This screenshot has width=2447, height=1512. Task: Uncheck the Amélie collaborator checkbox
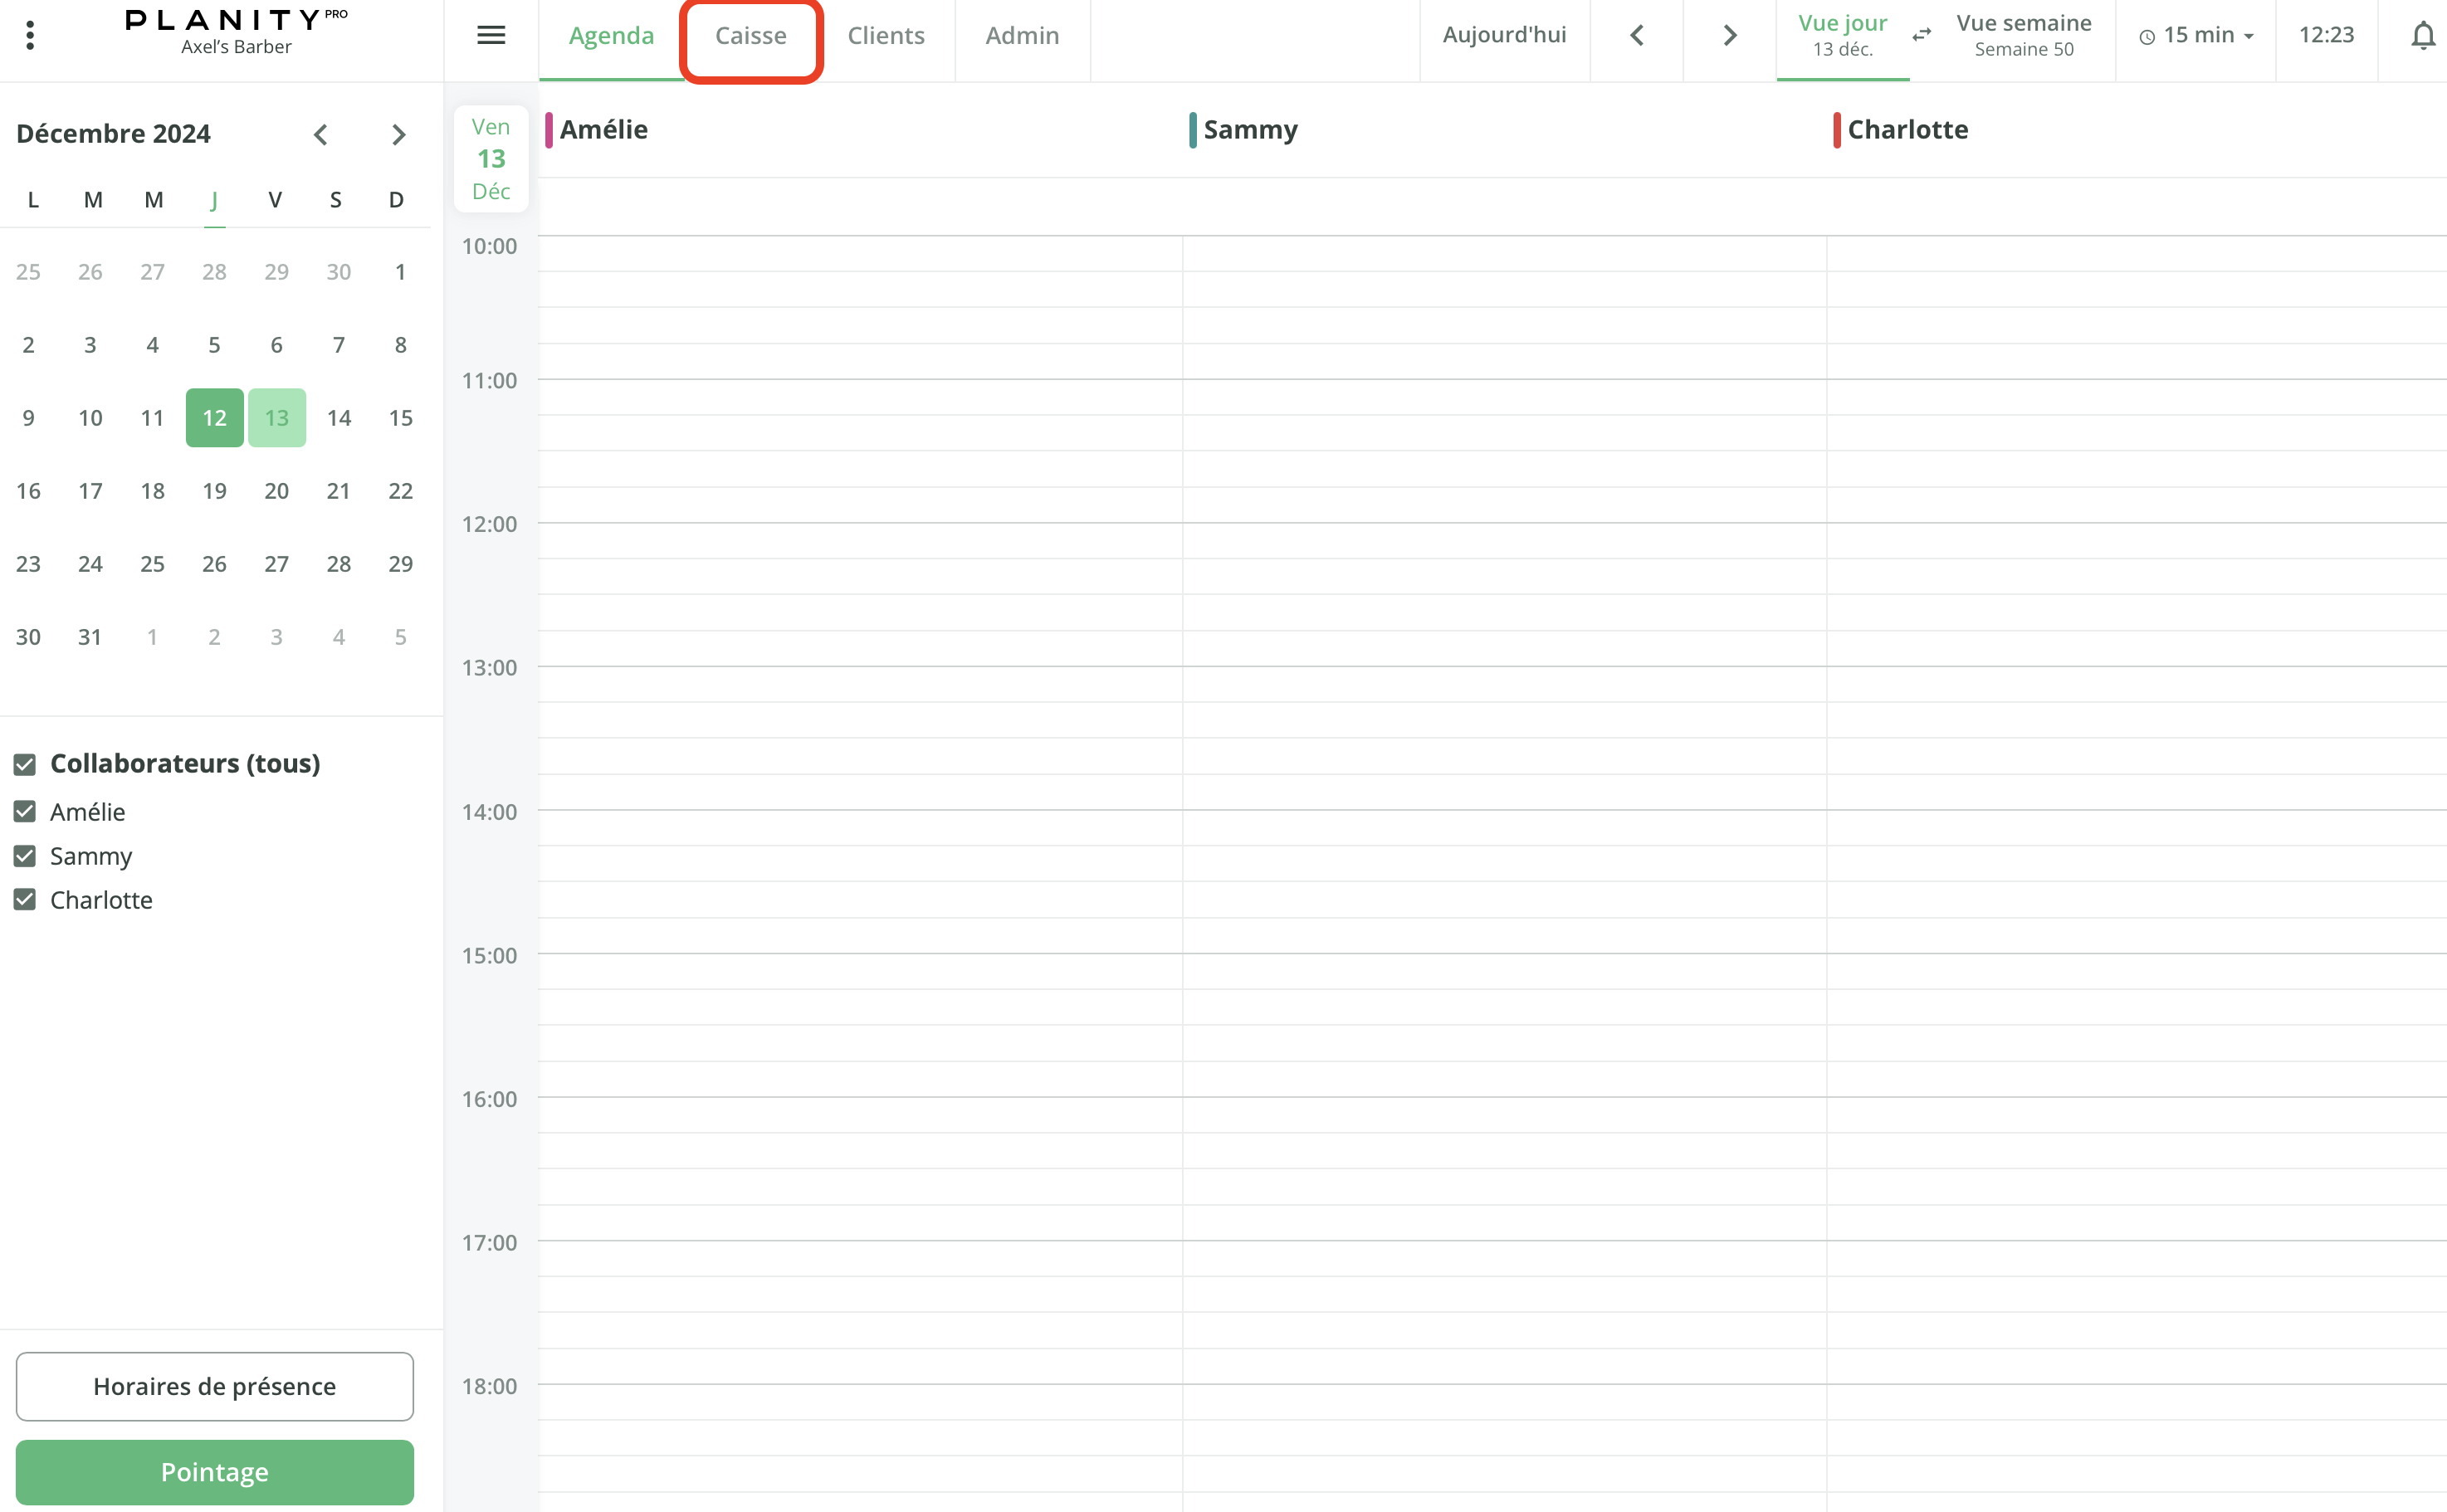point(25,812)
